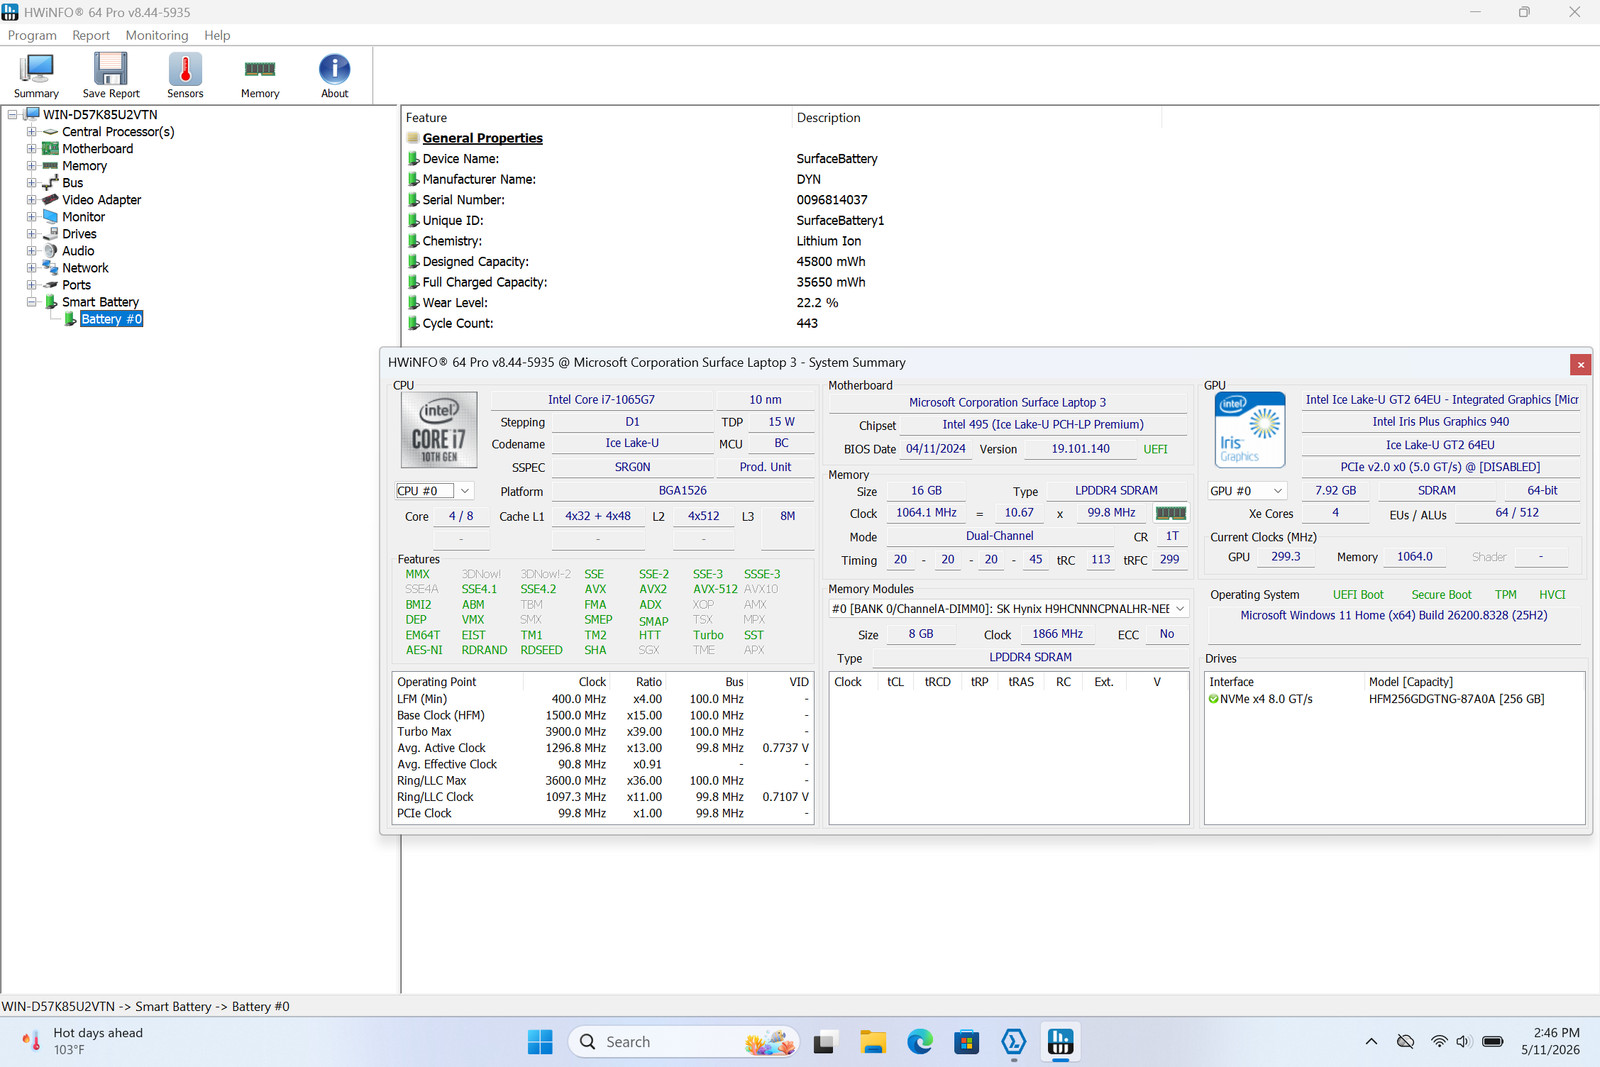Open the Windows Start menu

coord(540,1042)
